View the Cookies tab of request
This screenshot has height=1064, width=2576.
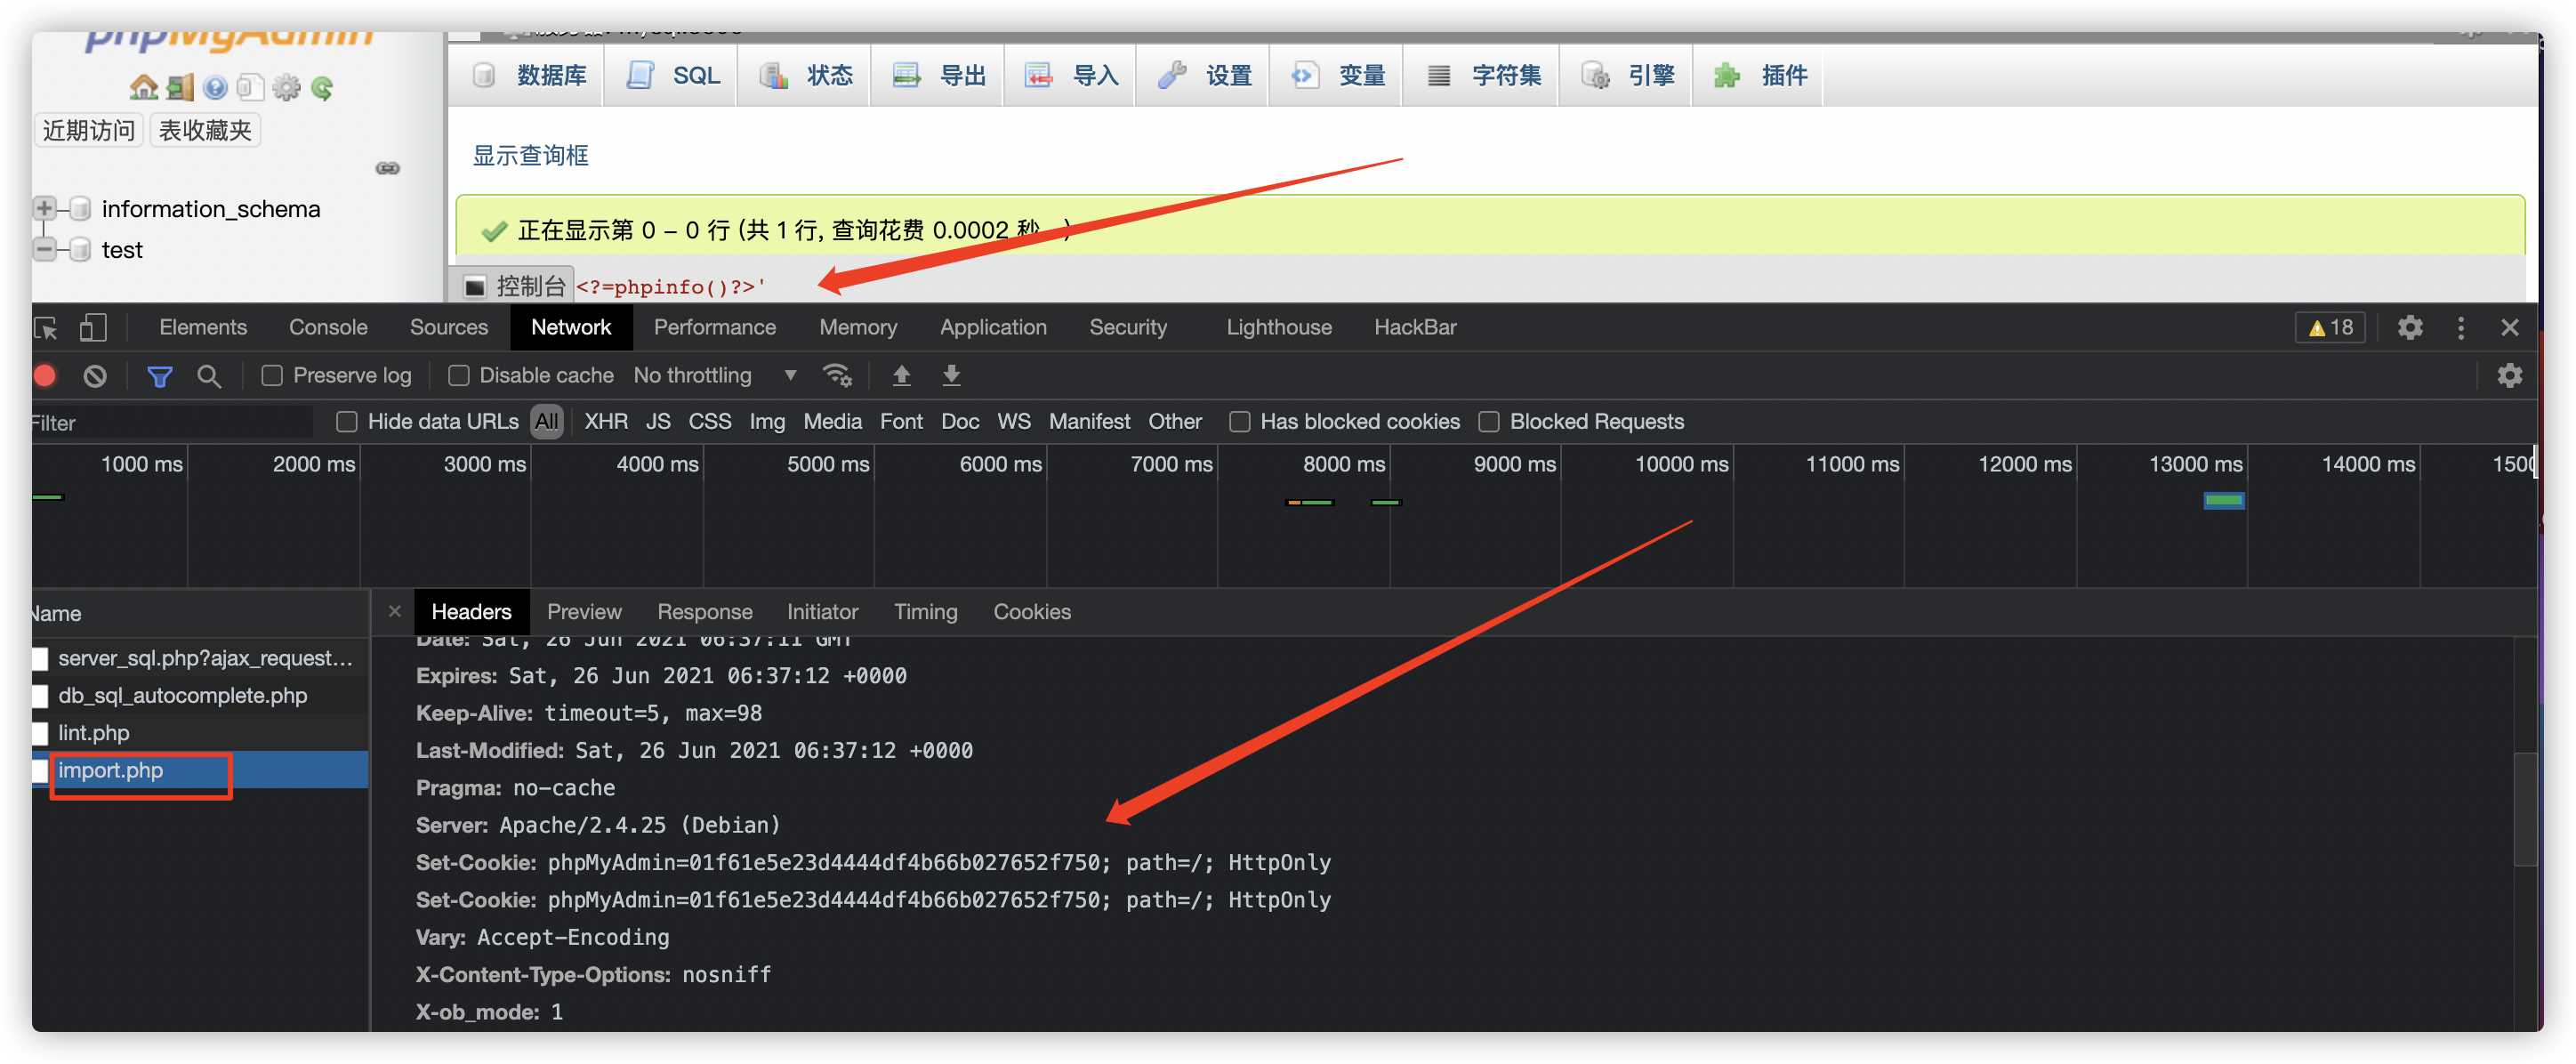point(1032,612)
